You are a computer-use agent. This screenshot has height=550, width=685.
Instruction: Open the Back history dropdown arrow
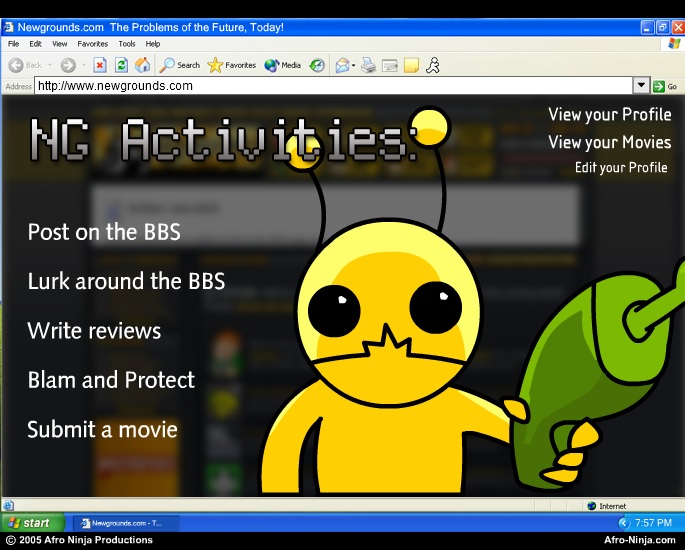[50, 66]
